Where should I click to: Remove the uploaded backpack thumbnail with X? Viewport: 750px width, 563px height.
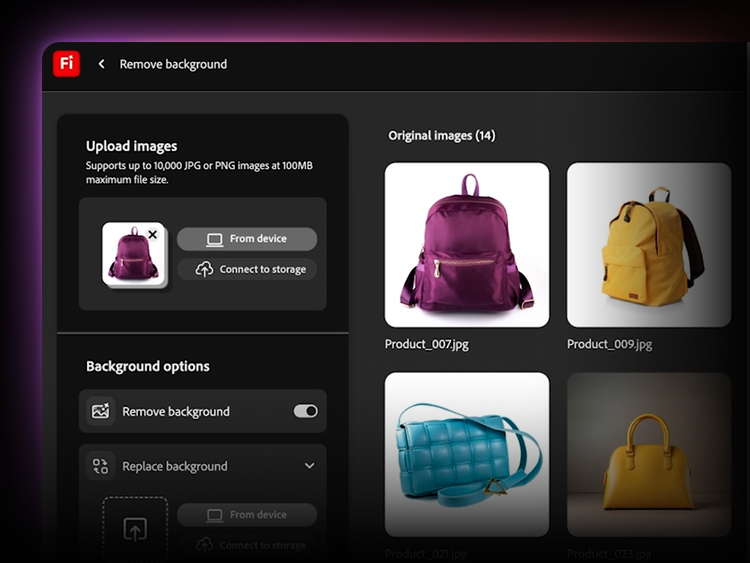click(x=152, y=234)
